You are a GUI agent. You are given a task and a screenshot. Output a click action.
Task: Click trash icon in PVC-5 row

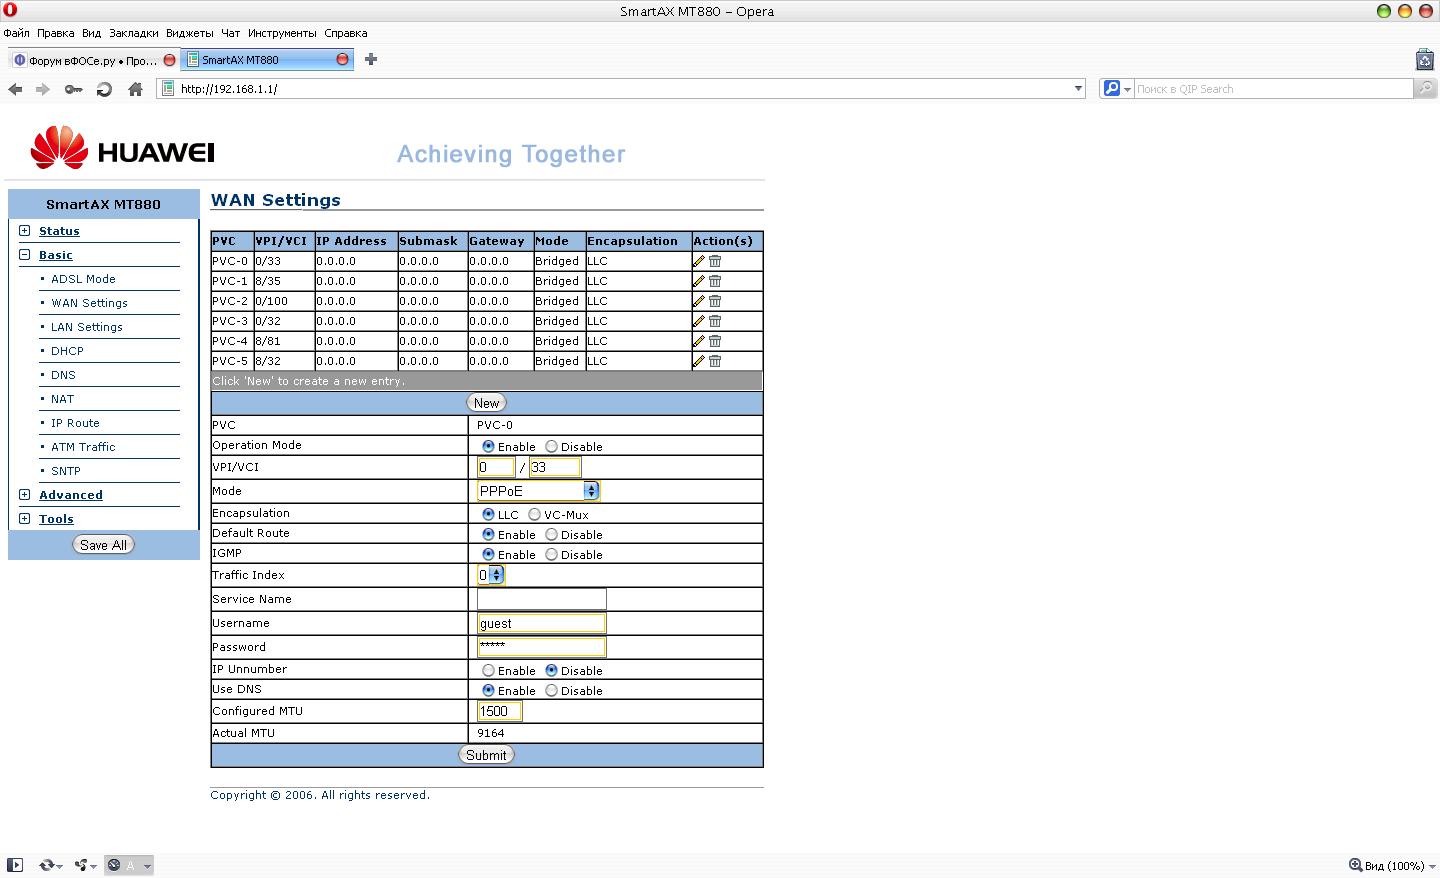(x=715, y=361)
